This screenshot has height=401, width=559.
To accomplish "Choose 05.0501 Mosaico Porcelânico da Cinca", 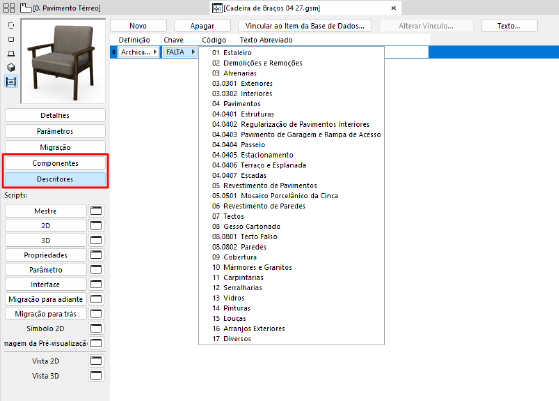I will (291, 196).
